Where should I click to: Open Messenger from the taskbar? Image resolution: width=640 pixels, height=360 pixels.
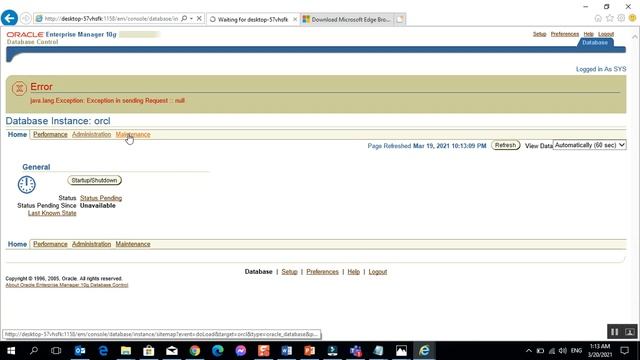(x=241, y=351)
